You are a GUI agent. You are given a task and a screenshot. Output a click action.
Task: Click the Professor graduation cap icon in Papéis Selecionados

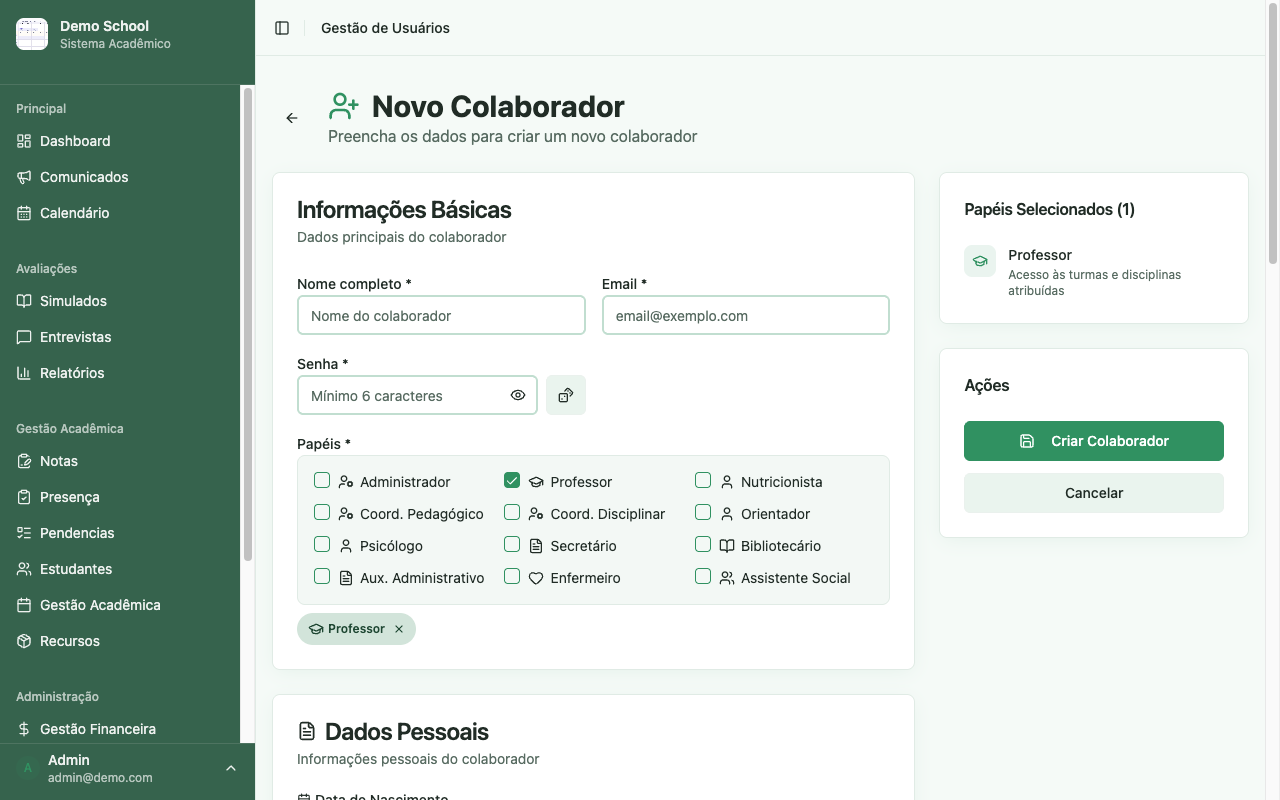[980, 261]
